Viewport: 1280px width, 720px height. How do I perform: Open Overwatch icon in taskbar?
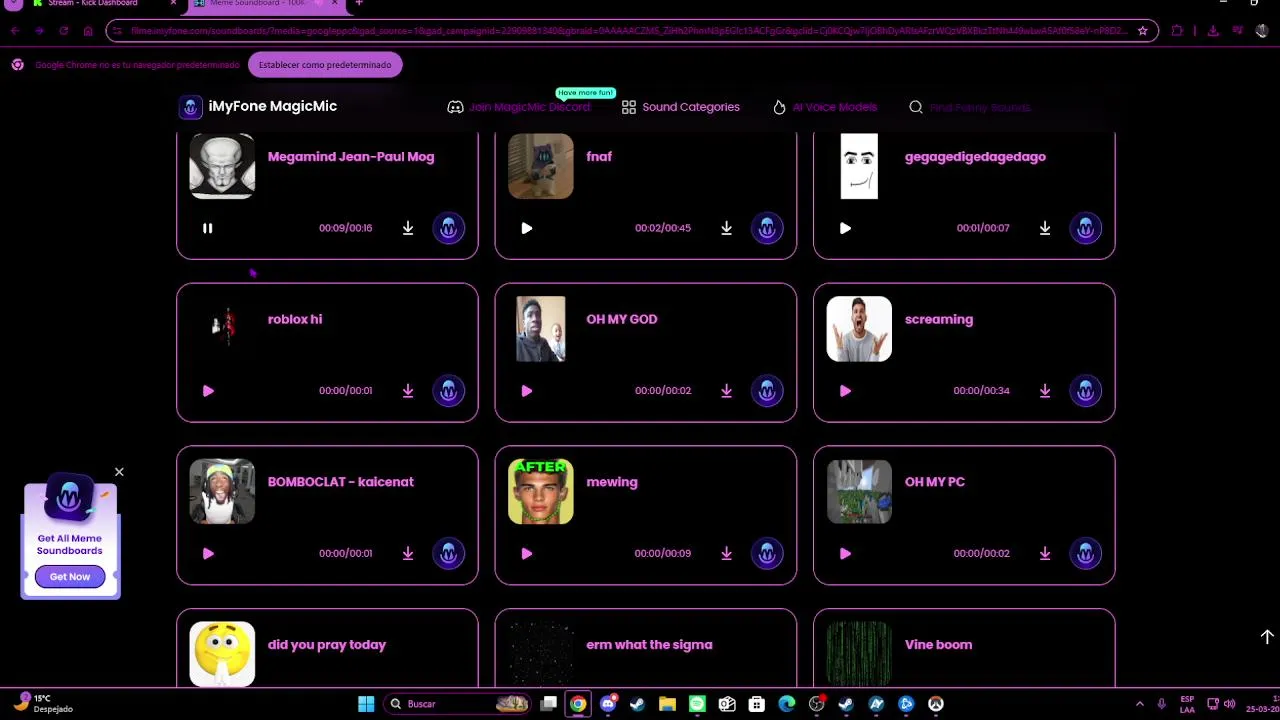click(x=936, y=704)
